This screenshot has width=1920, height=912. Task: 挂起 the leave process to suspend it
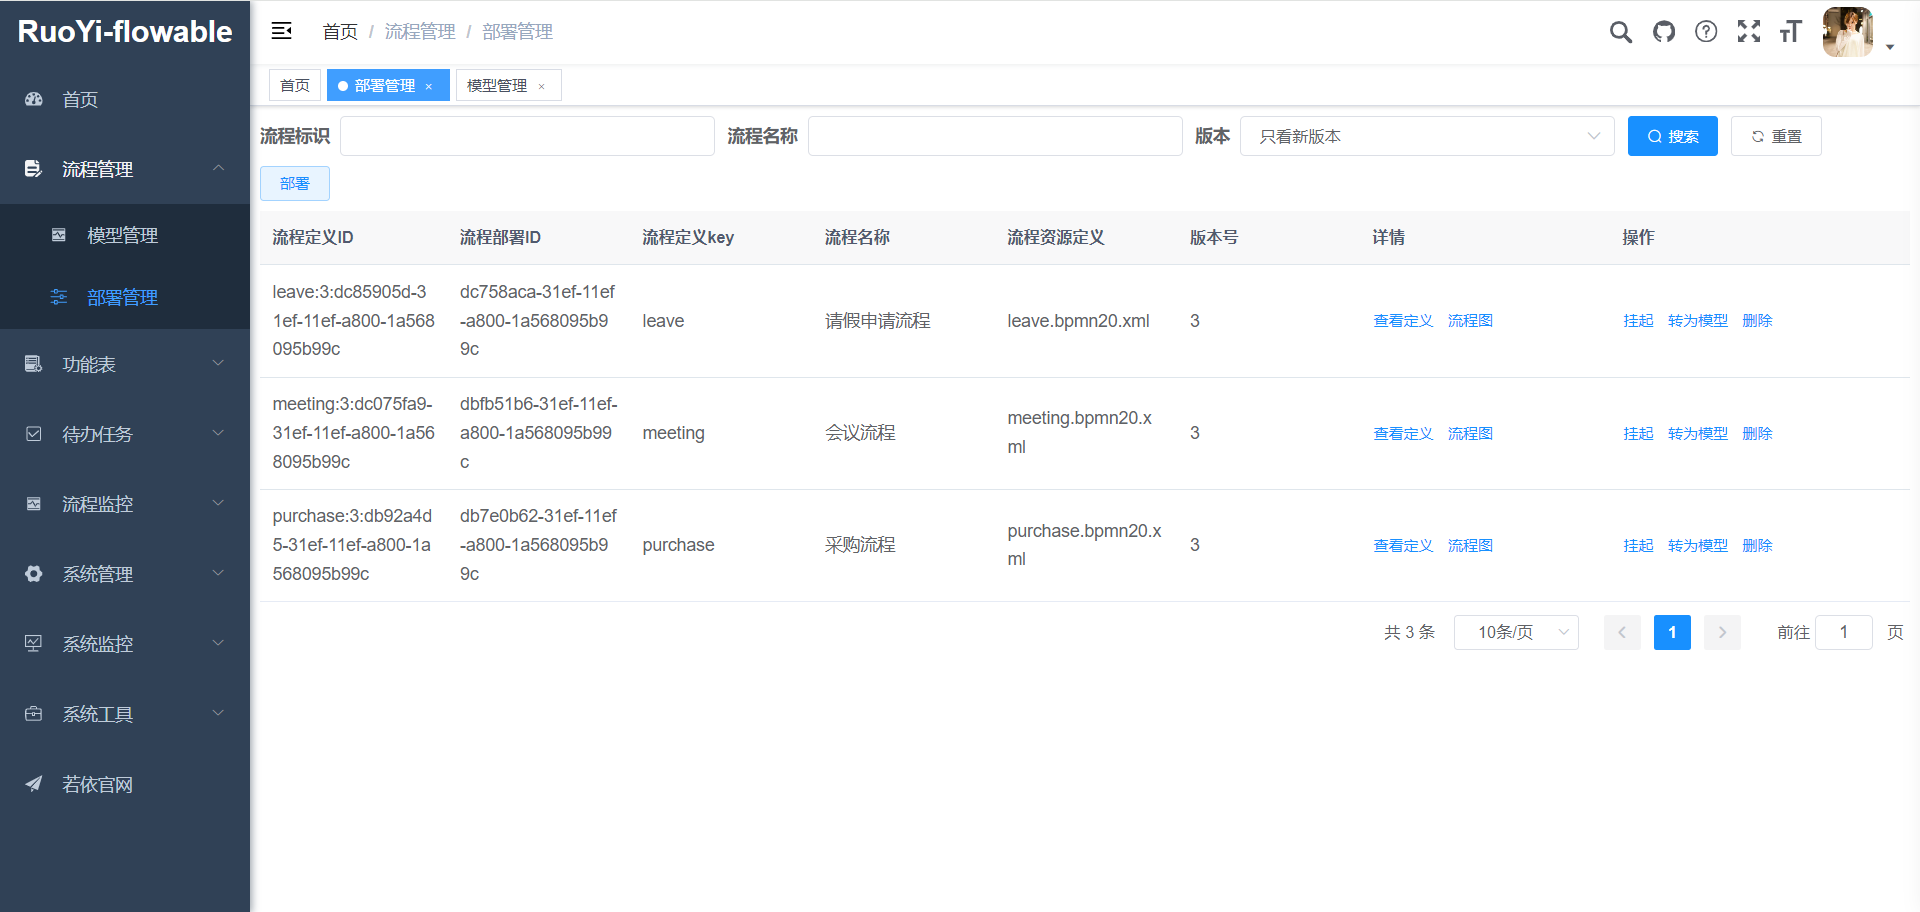point(1638,320)
